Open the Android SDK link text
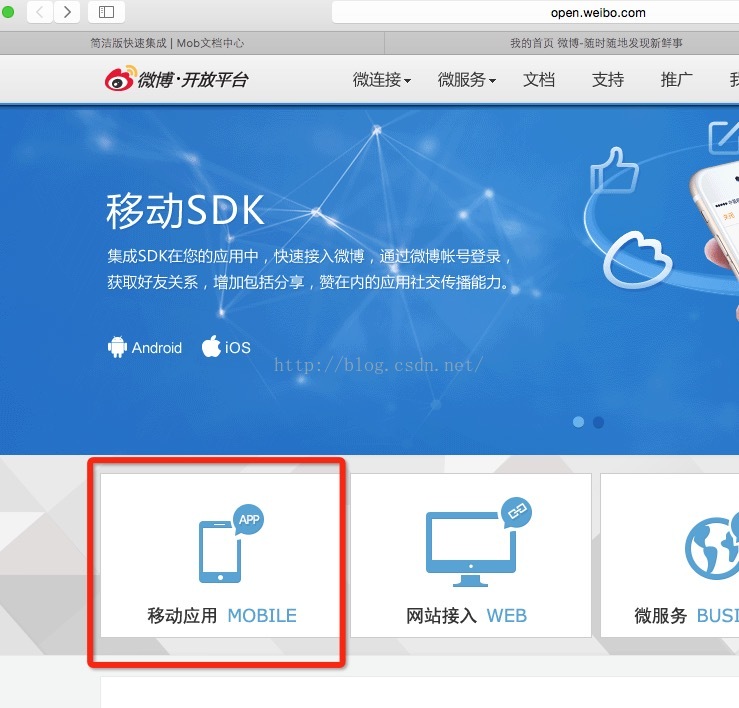The height and width of the screenshot is (708, 739). pyautogui.click(x=156, y=348)
